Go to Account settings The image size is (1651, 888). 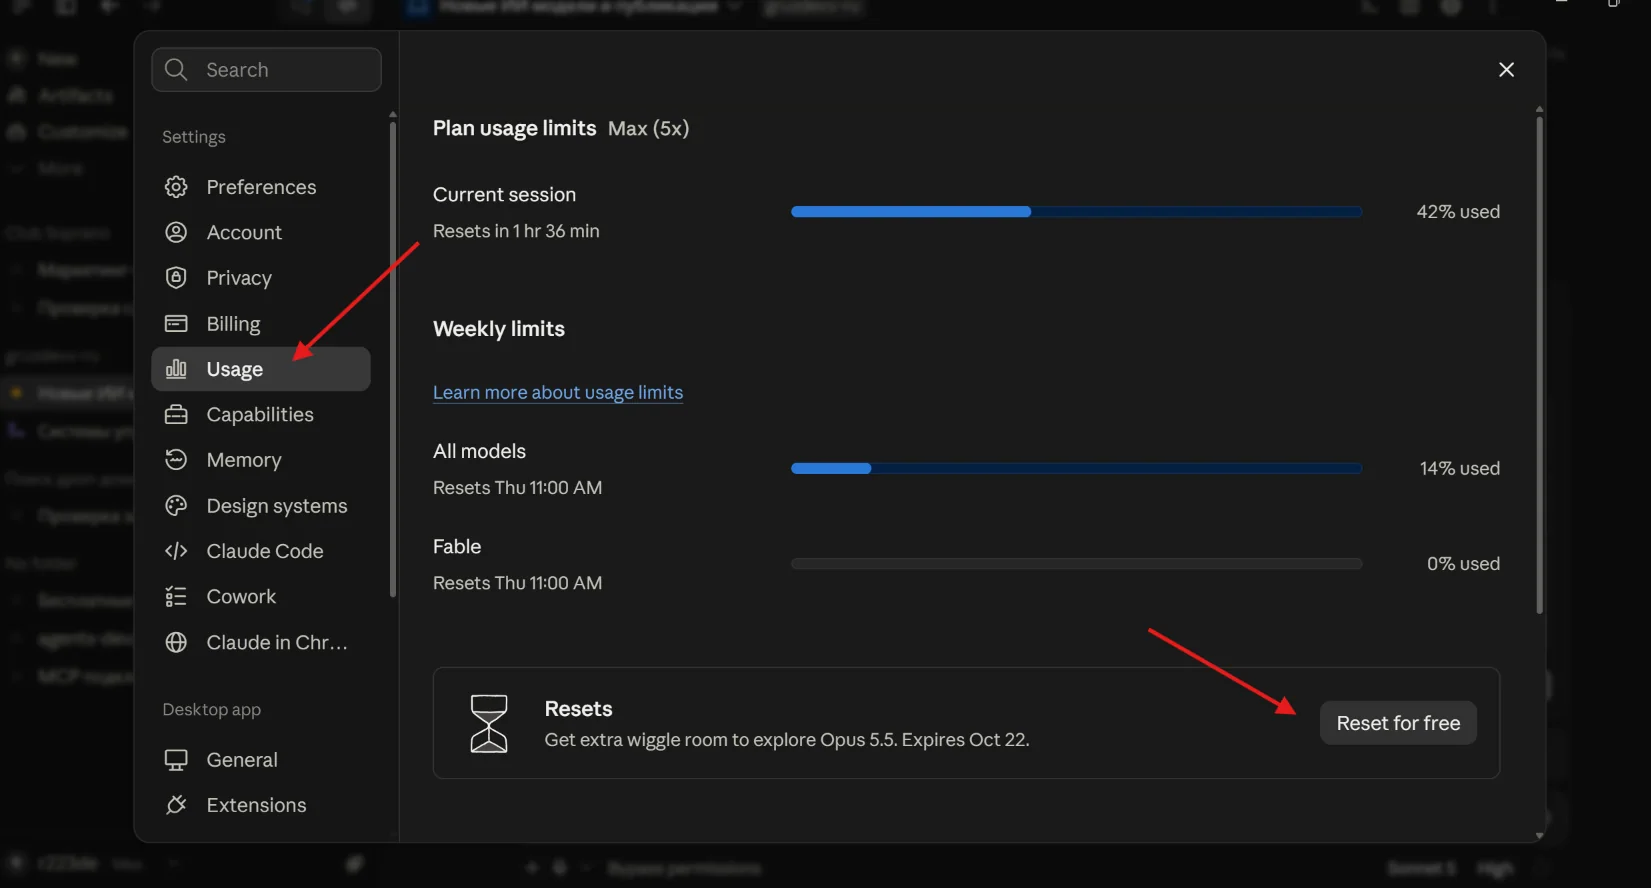click(x=261, y=232)
